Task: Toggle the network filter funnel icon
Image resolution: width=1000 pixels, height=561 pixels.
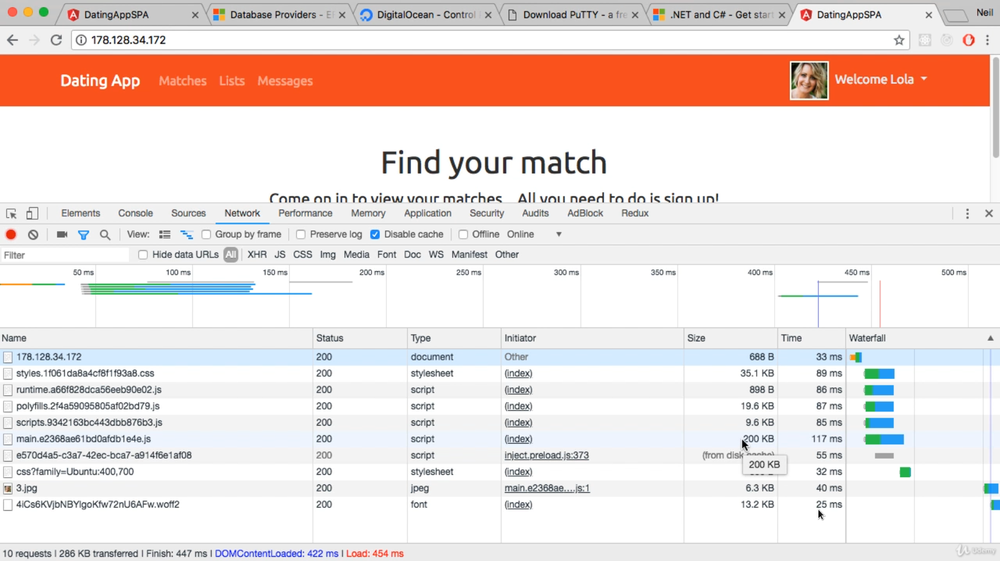Action: tap(83, 235)
